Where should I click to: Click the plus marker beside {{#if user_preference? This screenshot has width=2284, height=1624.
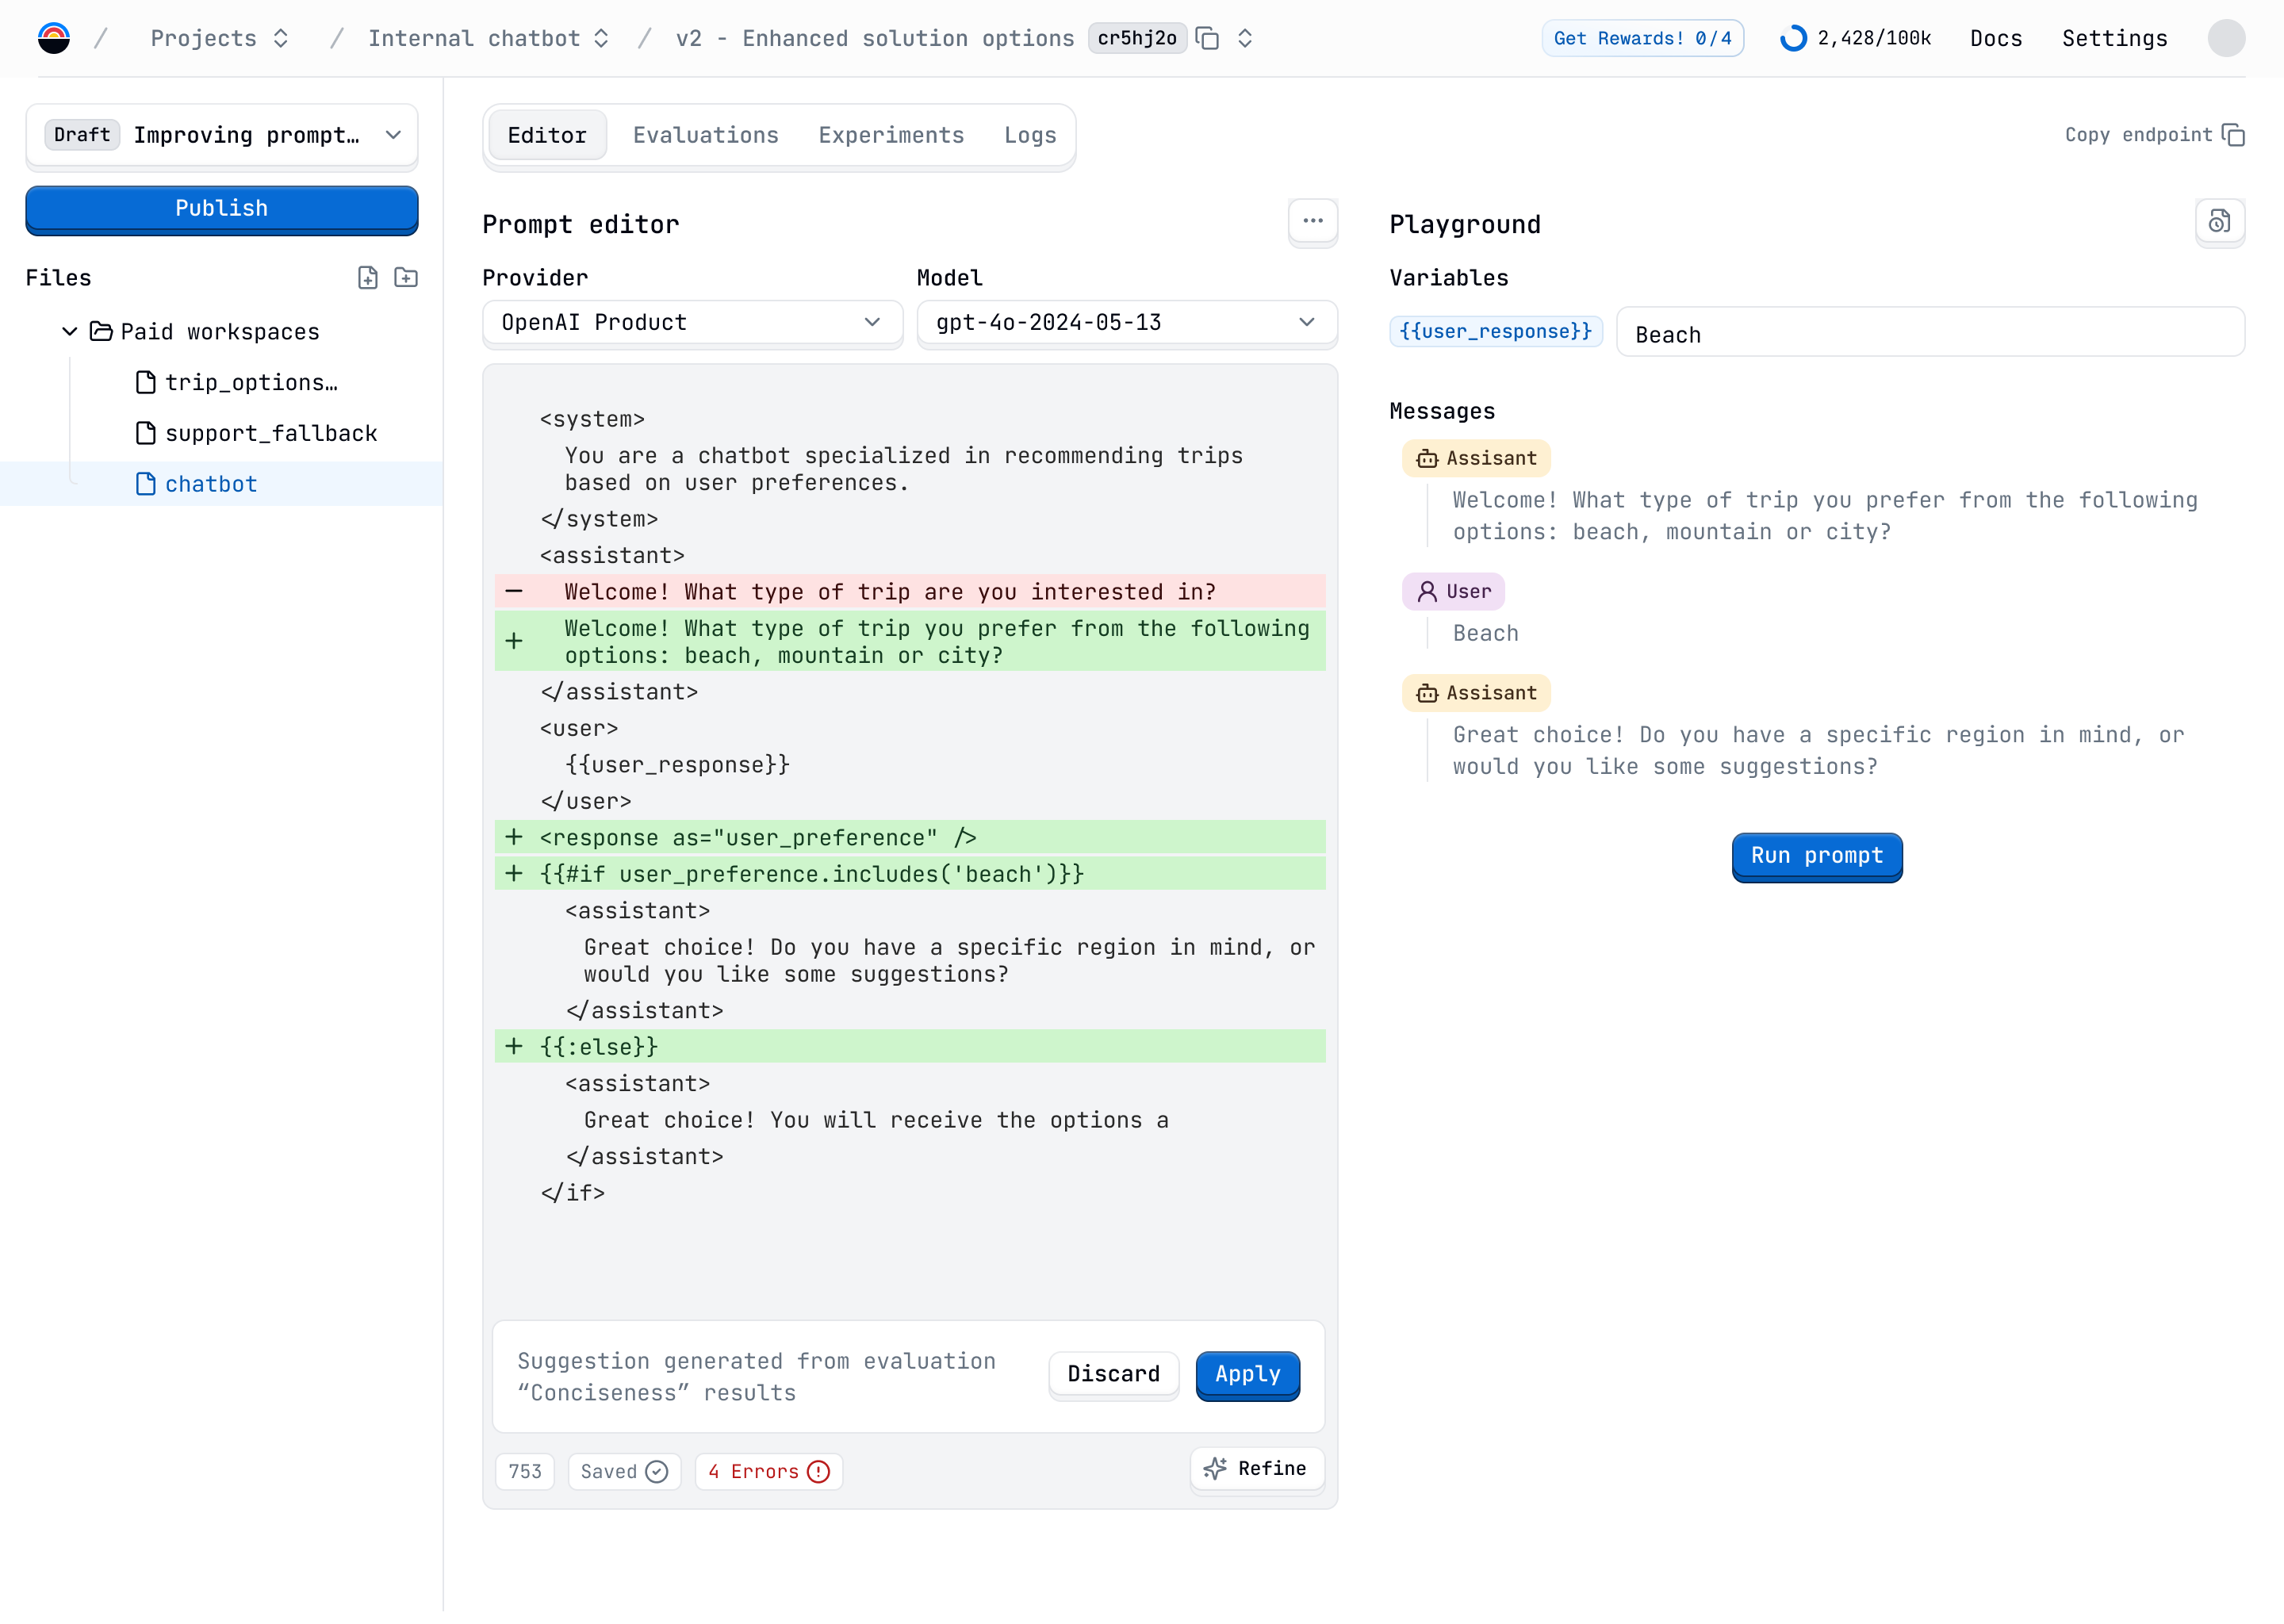click(x=514, y=874)
